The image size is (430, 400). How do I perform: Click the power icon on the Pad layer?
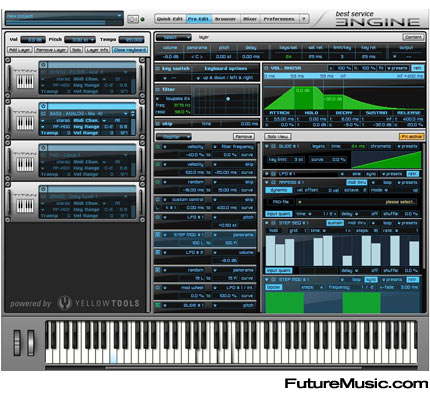(43, 148)
